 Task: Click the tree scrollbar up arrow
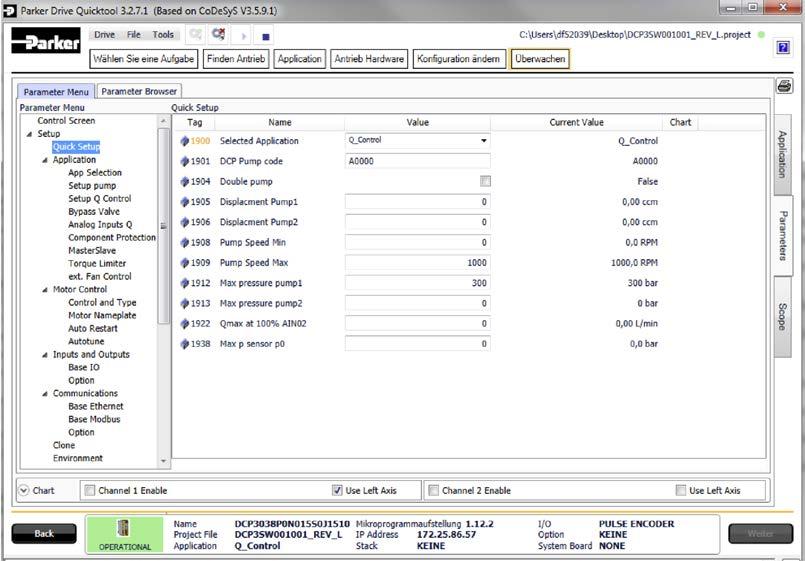[x=163, y=121]
